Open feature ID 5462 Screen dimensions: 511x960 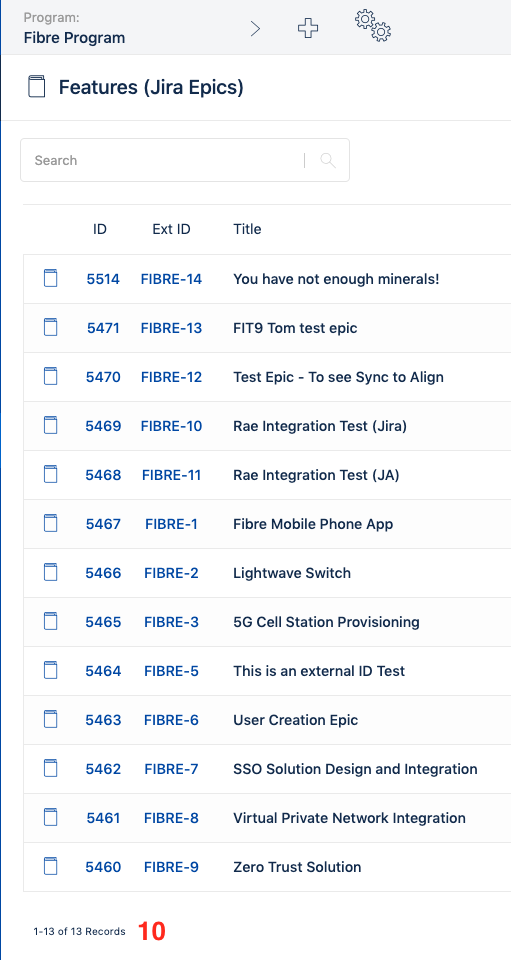[x=103, y=769]
